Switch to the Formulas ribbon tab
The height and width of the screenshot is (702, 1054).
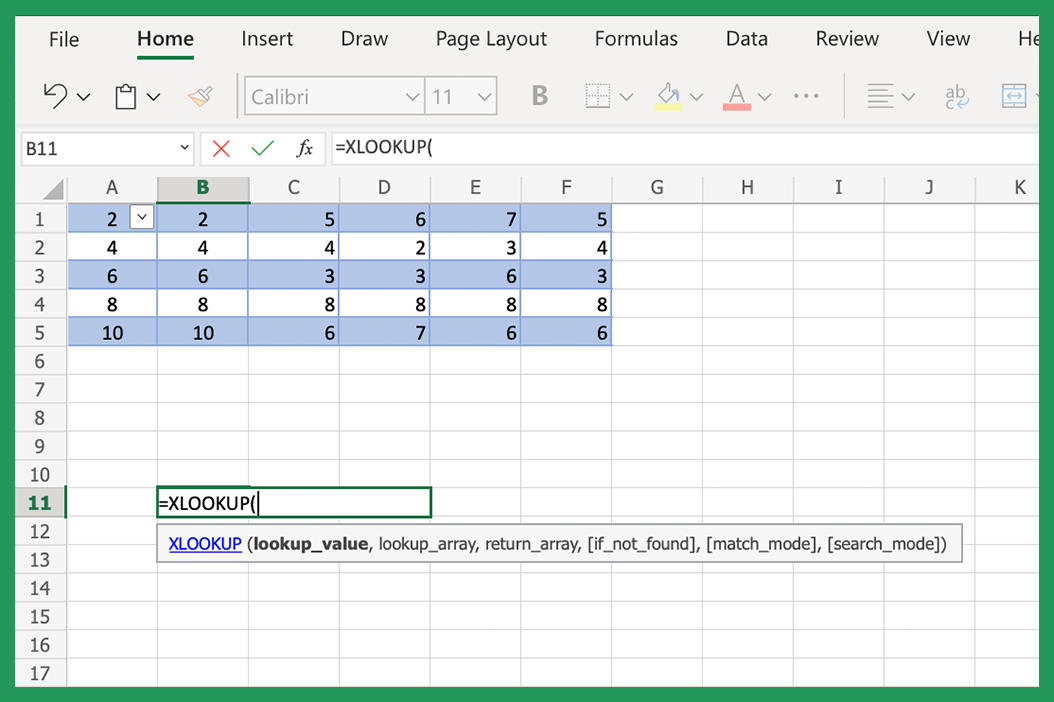[x=636, y=39]
